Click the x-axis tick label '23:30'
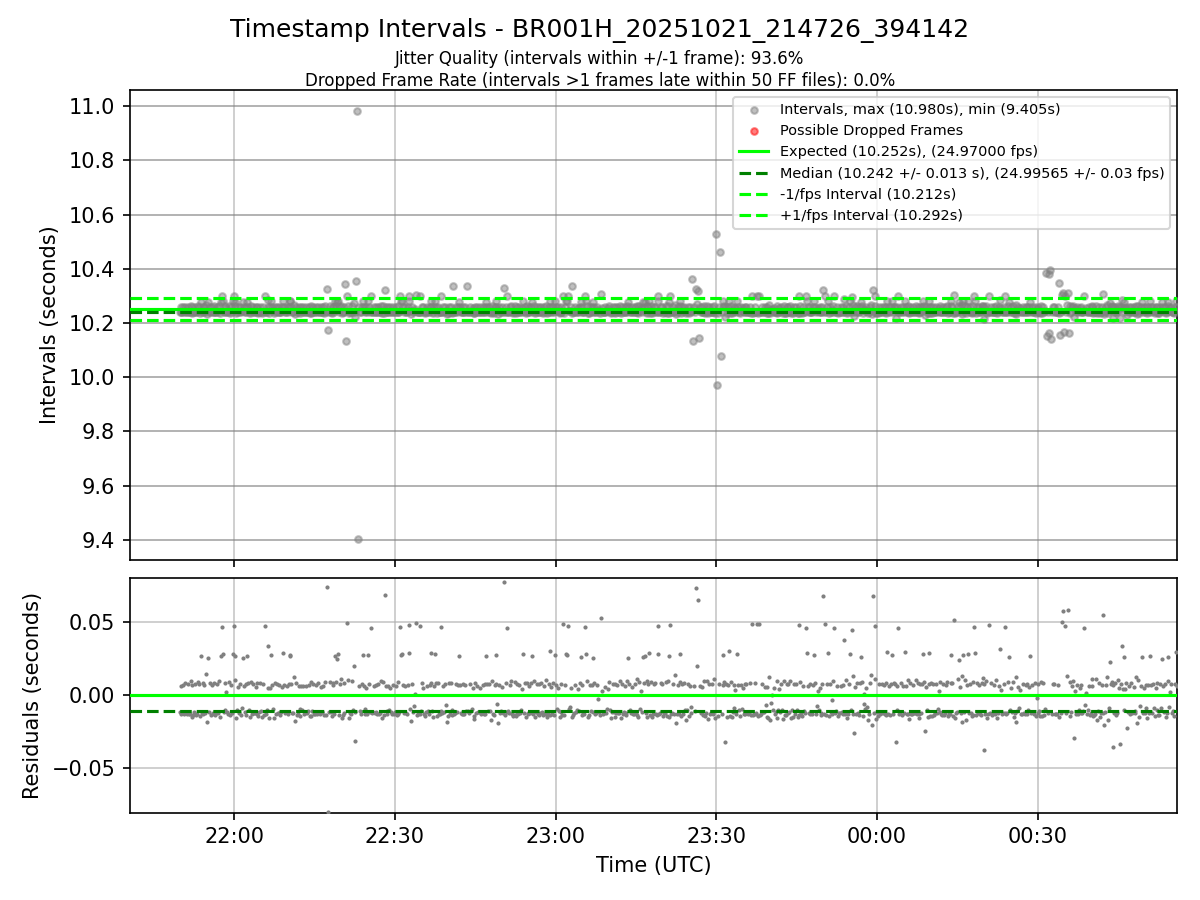Viewport: 1200px width, 900px height. coord(716,836)
